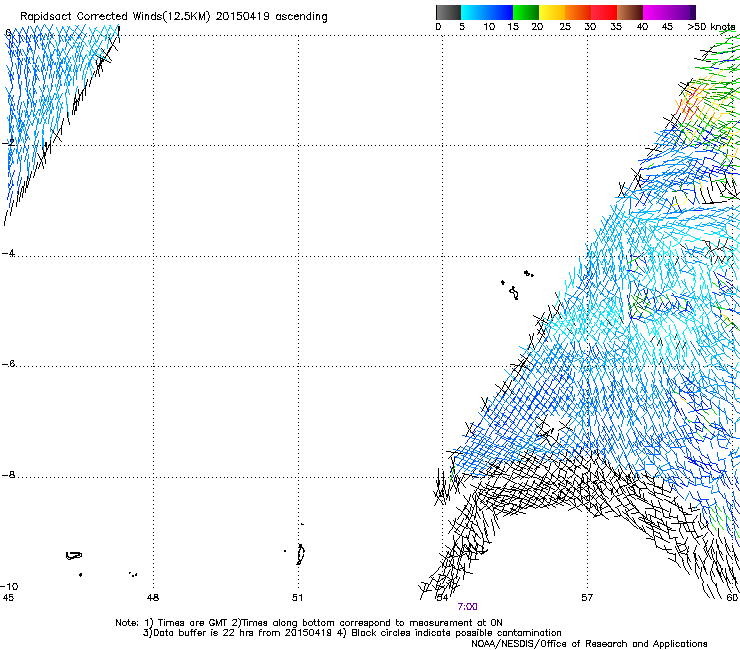Click the '20150419 ascending' date in the title
Screen dimensions: 740x650
point(271,16)
